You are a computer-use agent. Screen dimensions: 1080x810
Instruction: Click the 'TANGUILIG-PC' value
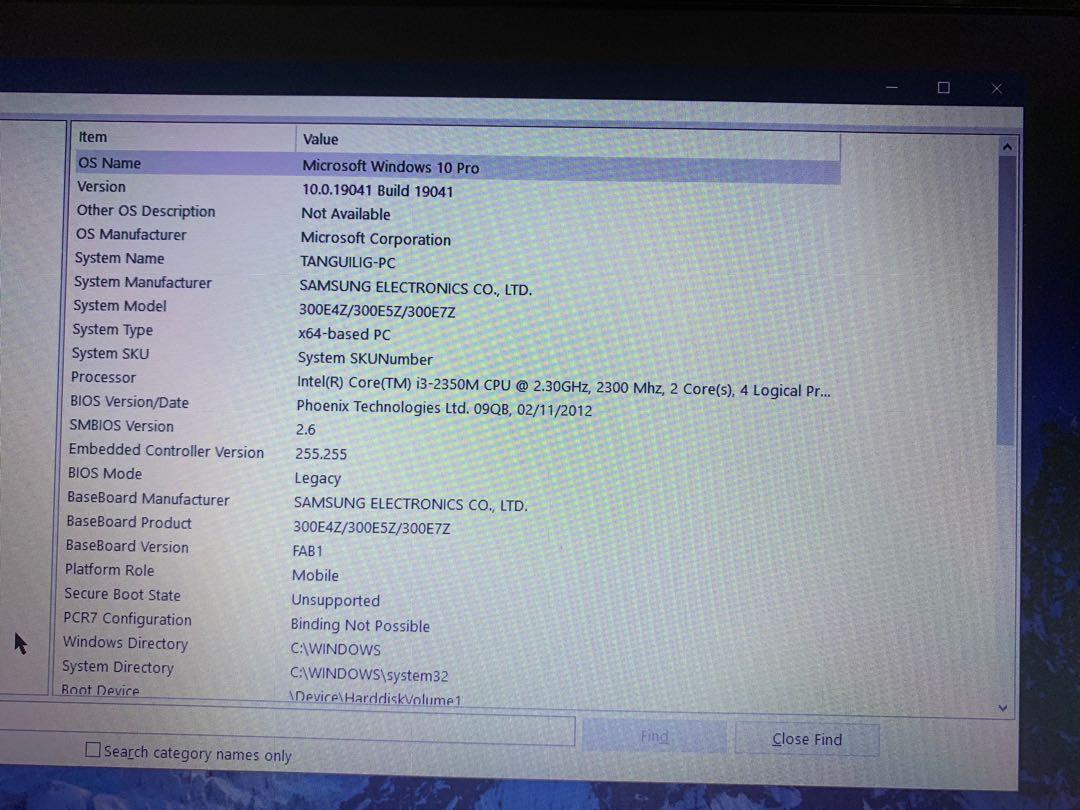[x=348, y=262]
